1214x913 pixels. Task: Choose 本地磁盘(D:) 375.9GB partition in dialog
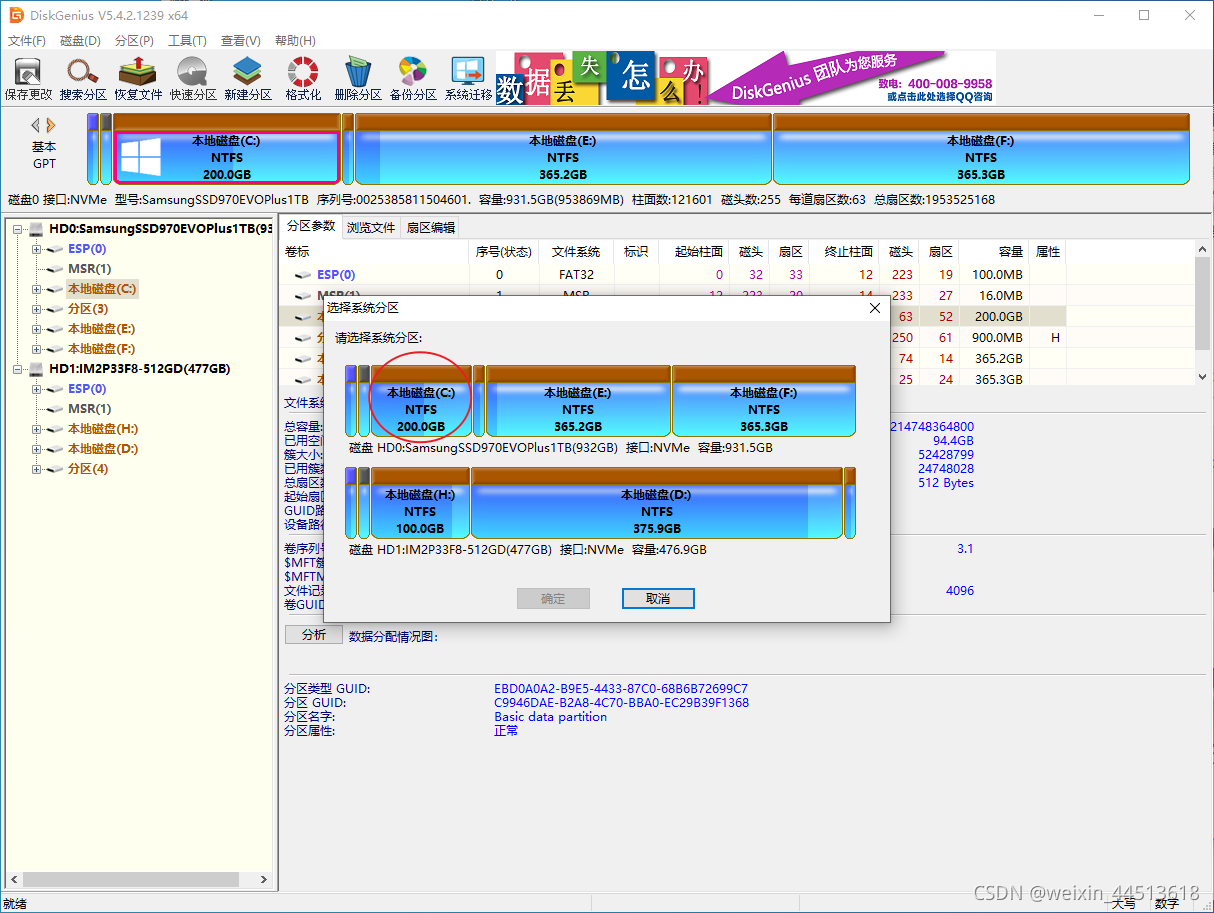(656, 503)
